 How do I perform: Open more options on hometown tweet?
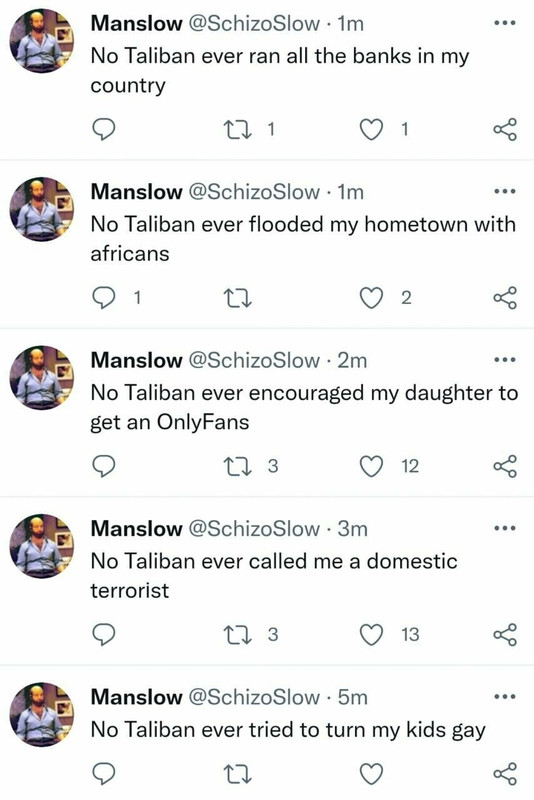[505, 191]
